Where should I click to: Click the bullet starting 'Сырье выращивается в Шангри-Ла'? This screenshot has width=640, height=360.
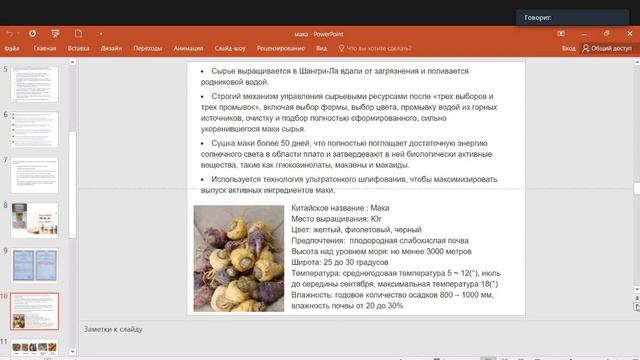tap(335, 76)
